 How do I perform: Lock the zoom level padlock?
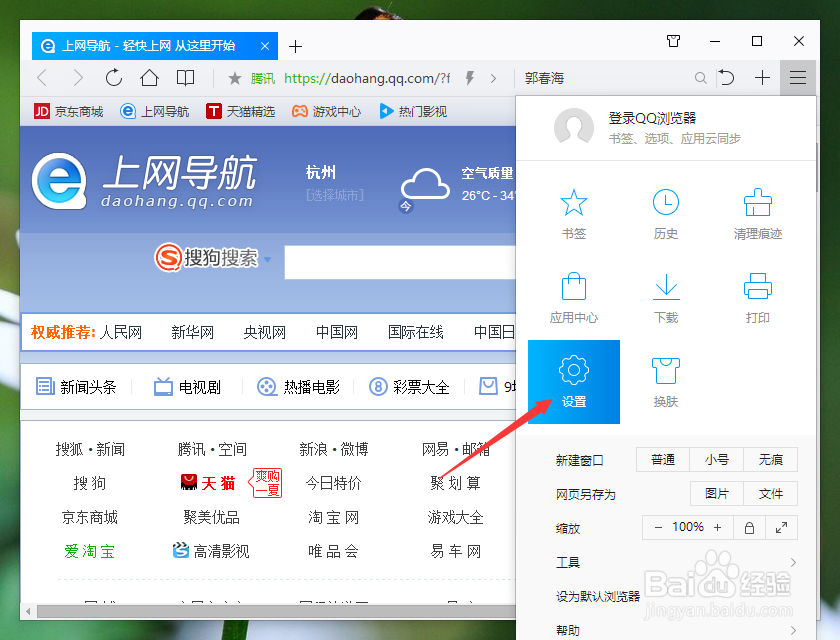pyautogui.click(x=749, y=528)
